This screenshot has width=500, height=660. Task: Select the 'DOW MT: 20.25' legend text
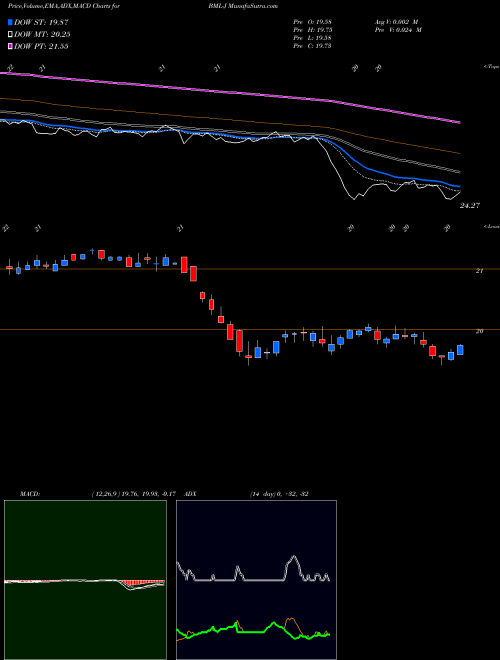point(42,35)
